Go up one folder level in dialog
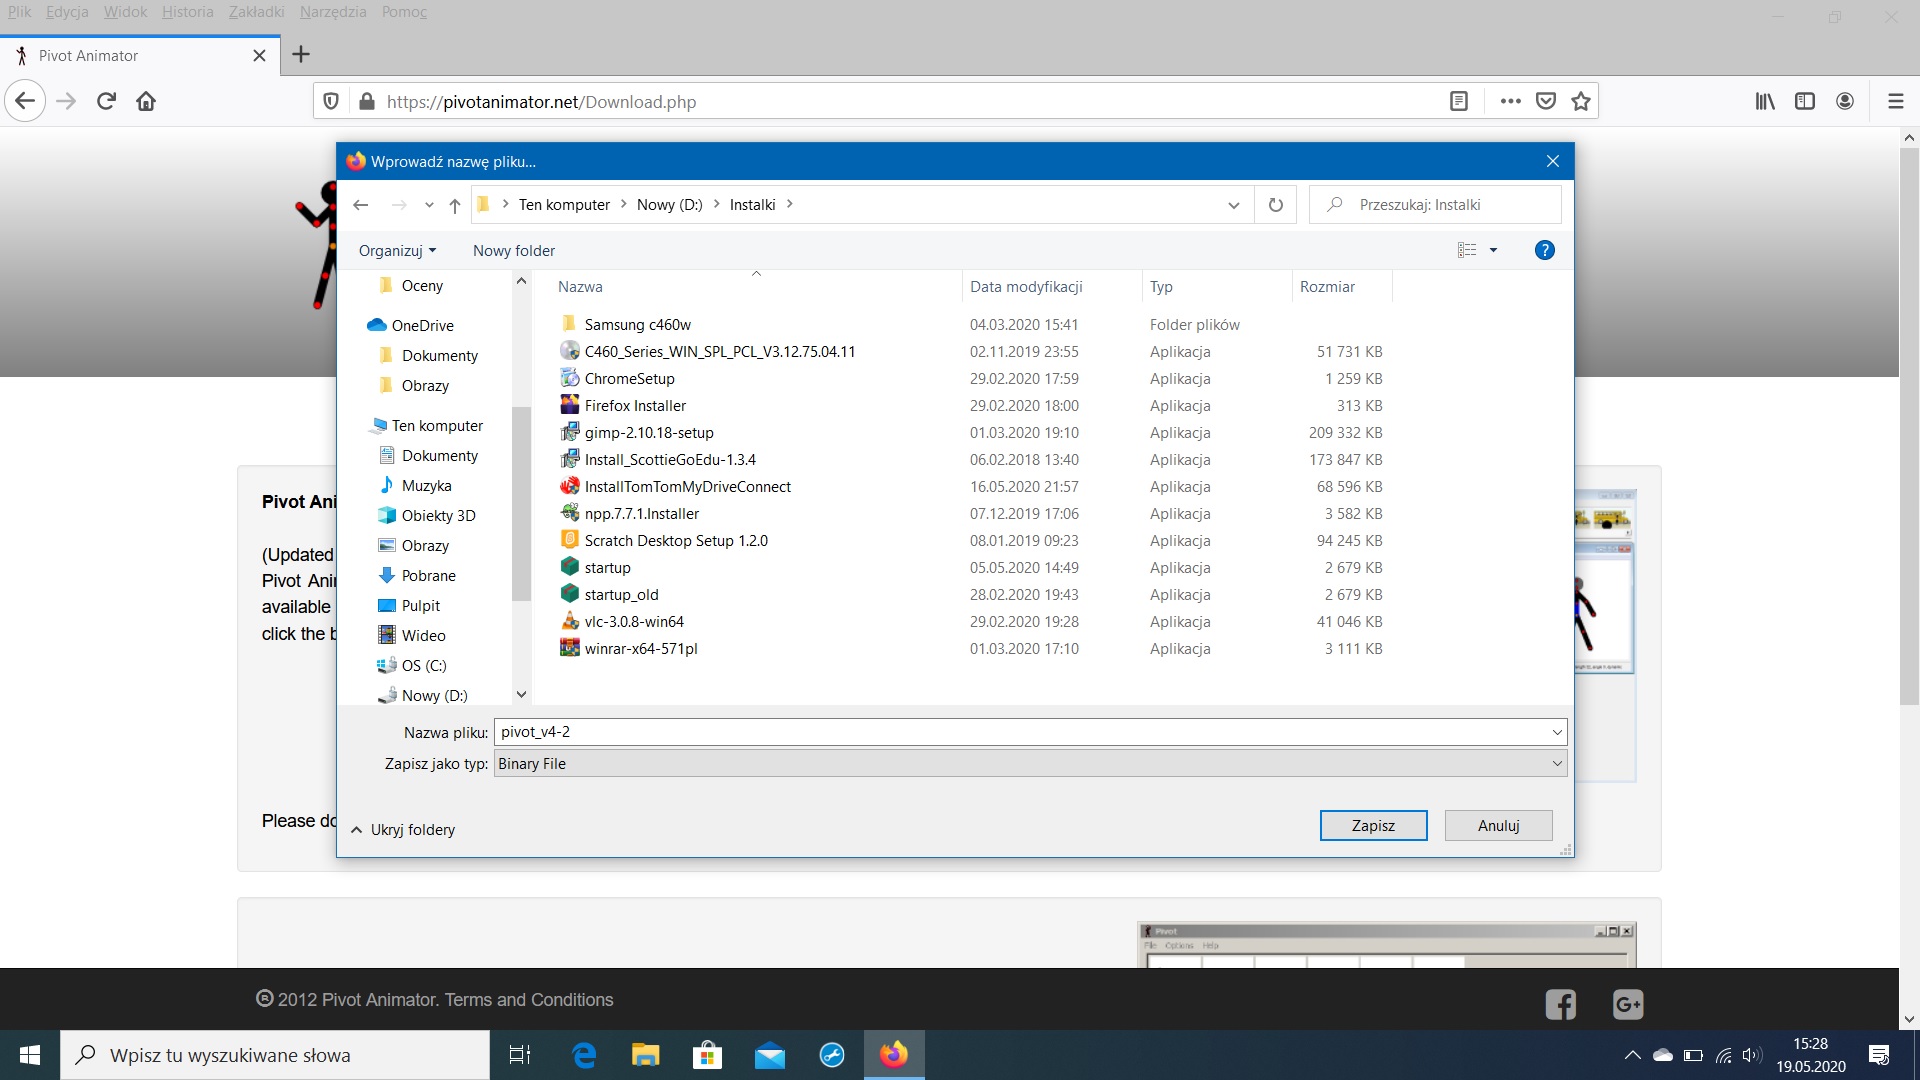This screenshot has height=1080, width=1920. pos(455,205)
